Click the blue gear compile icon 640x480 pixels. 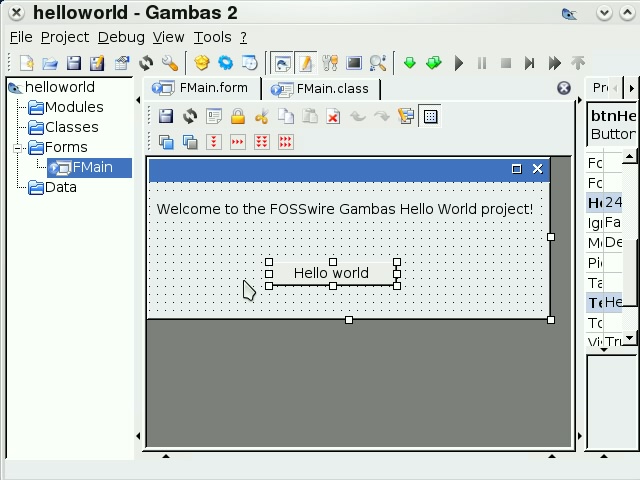[225, 63]
